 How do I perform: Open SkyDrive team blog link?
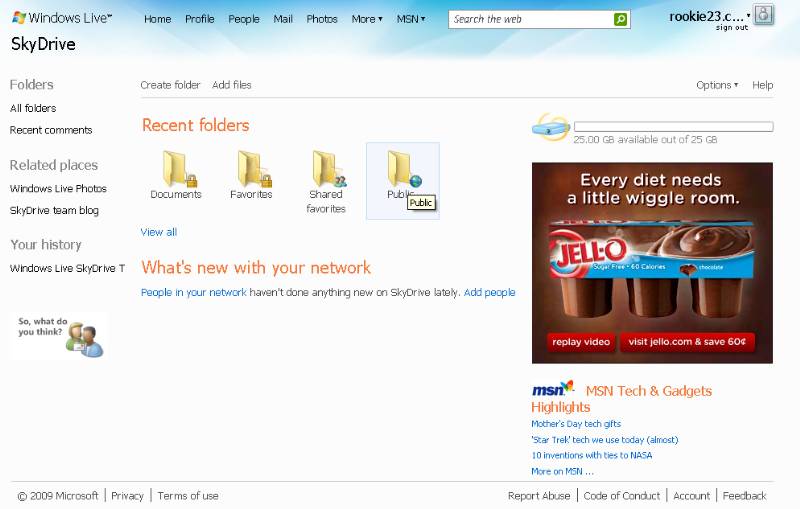pyautogui.click(x=54, y=211)
